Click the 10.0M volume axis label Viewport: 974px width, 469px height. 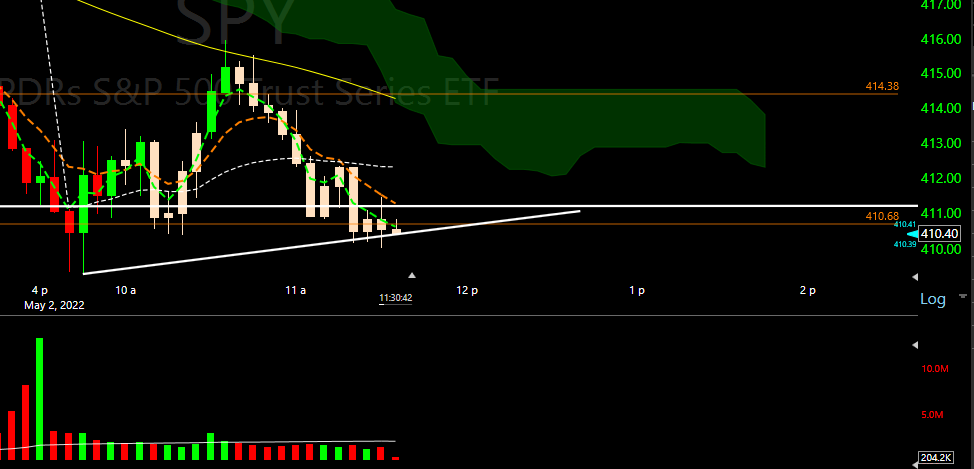(934, 369)
